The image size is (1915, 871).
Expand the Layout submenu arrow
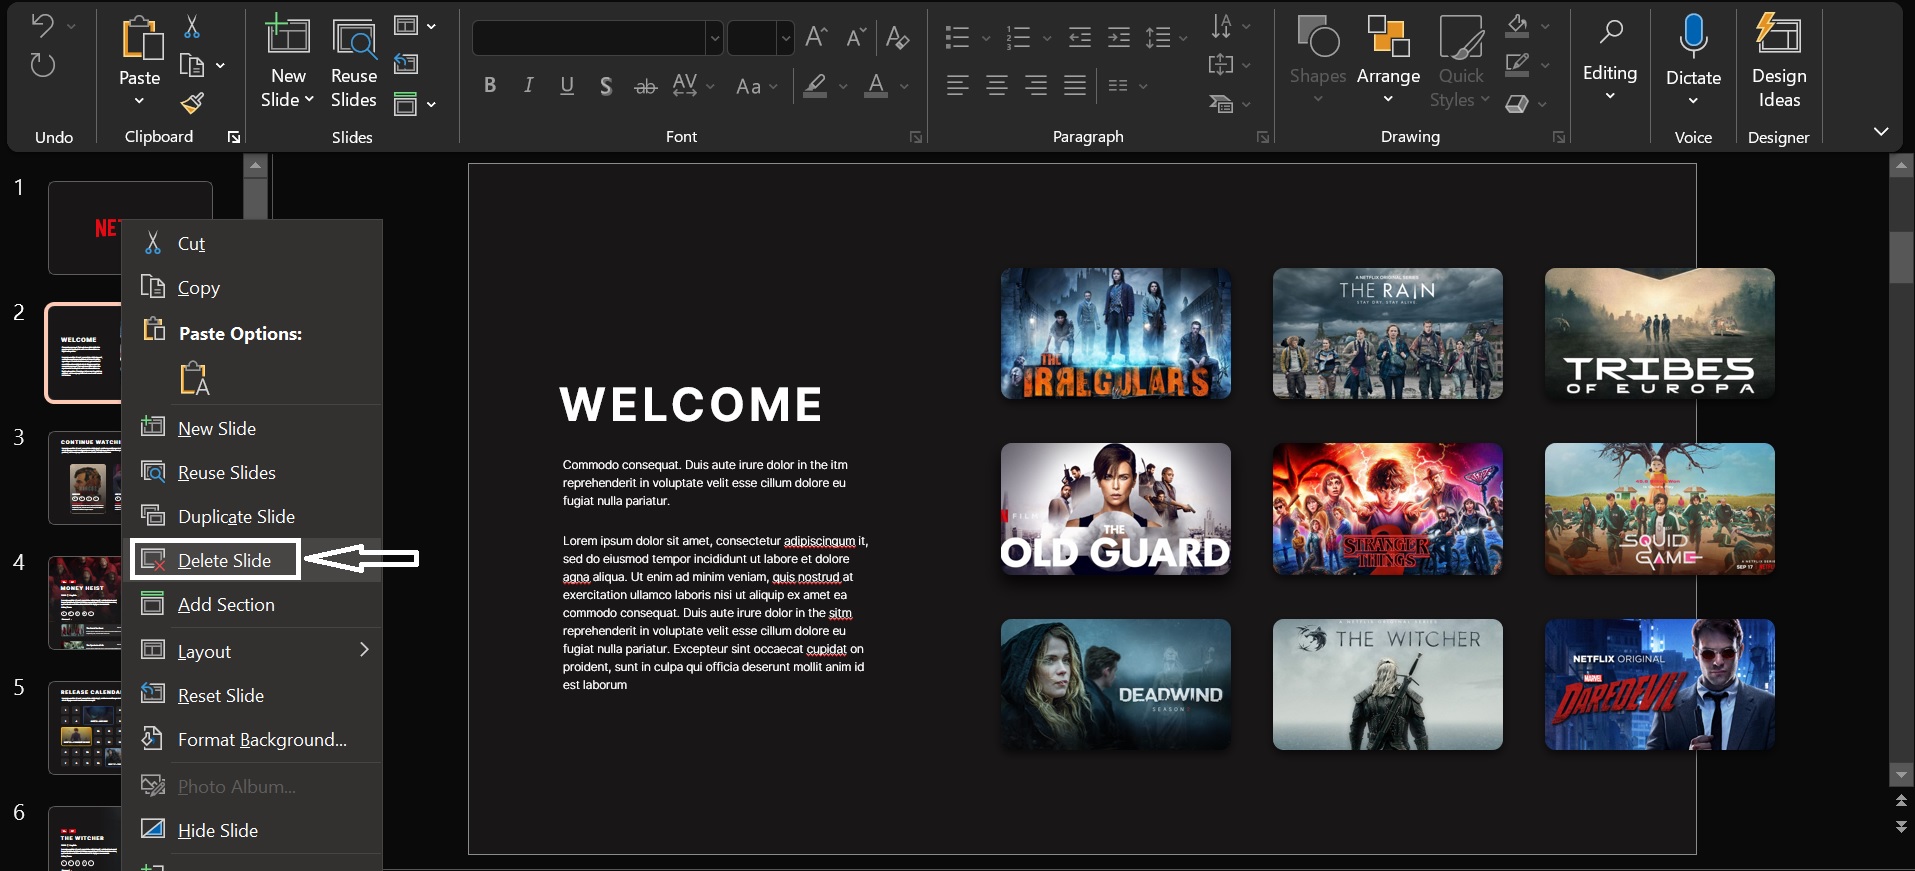tap(364, 650)
